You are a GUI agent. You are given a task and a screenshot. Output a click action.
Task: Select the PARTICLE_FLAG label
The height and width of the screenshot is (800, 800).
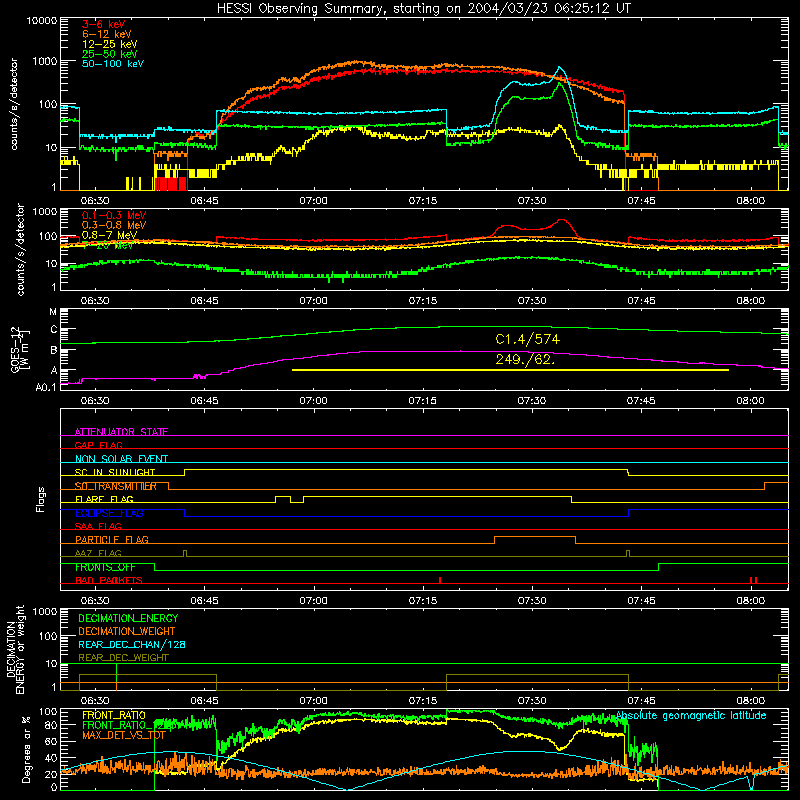tap(112, 540)
